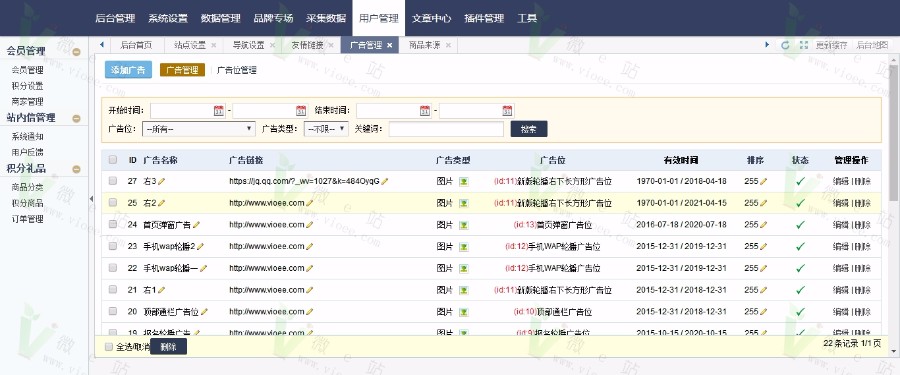
Task: Check the checkbox for ad ID 24
Action: [112, 225]
